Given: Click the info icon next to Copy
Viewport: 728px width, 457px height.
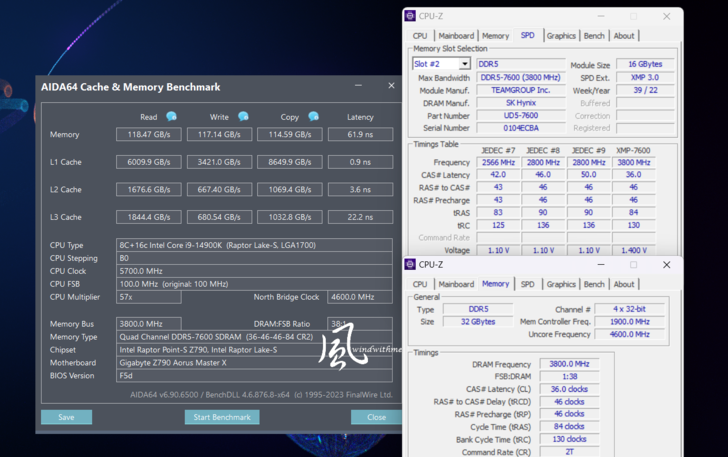Looking at the screenshot, I should click(x=313, y=117).
